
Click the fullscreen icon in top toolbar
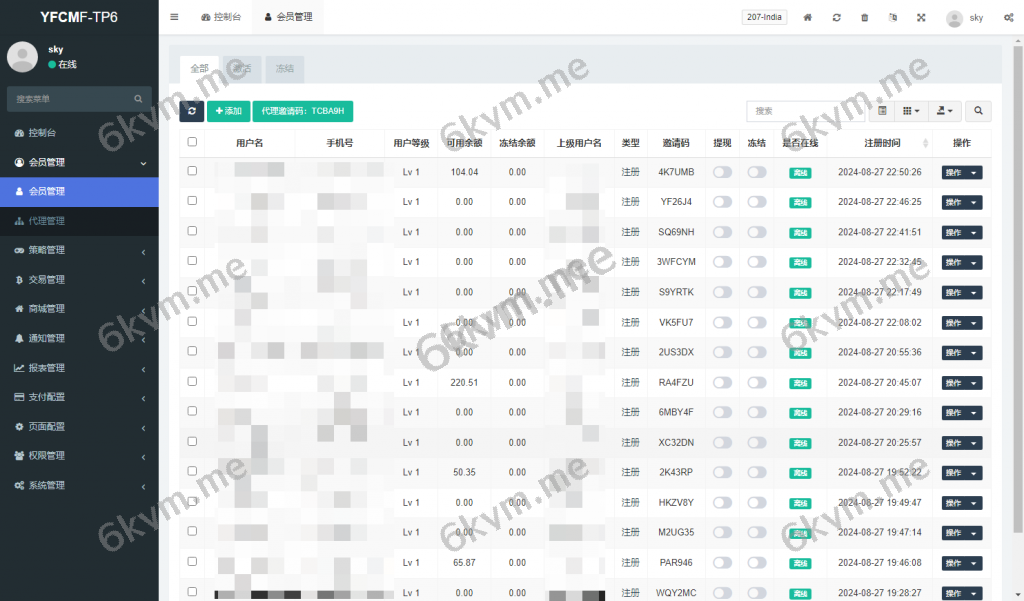[921, 17]
